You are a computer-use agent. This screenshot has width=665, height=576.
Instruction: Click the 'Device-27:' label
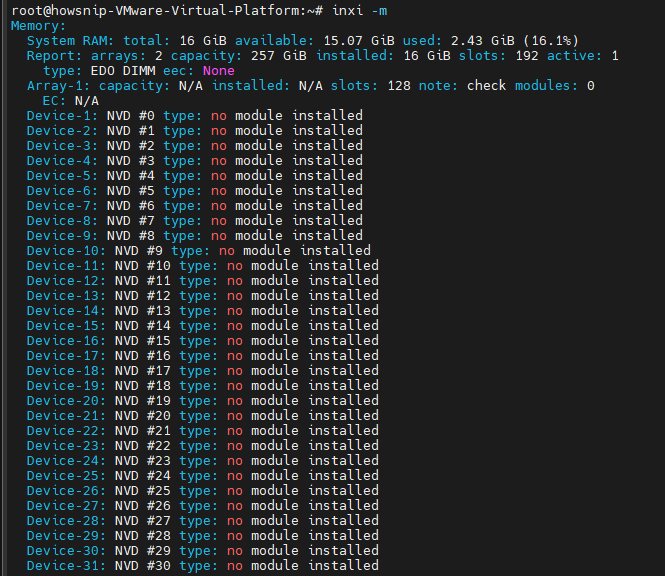67,506
